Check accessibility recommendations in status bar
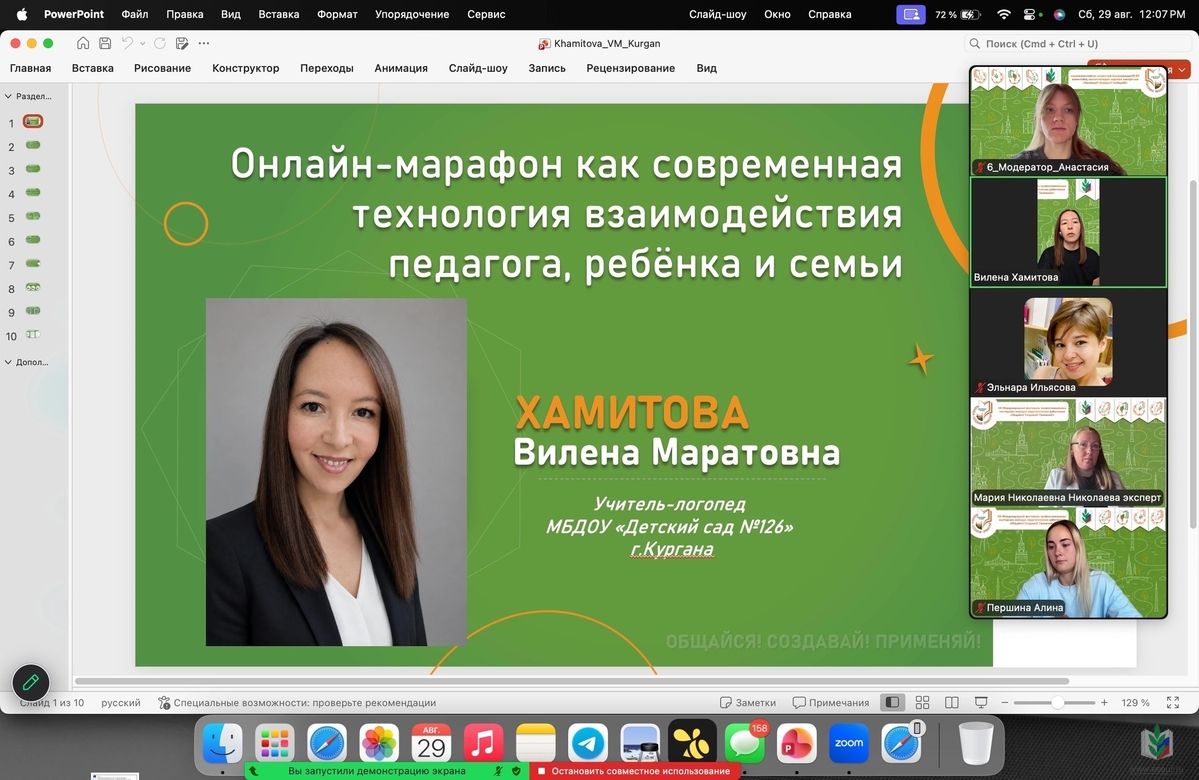The image size is (1199, 780). 297,703
